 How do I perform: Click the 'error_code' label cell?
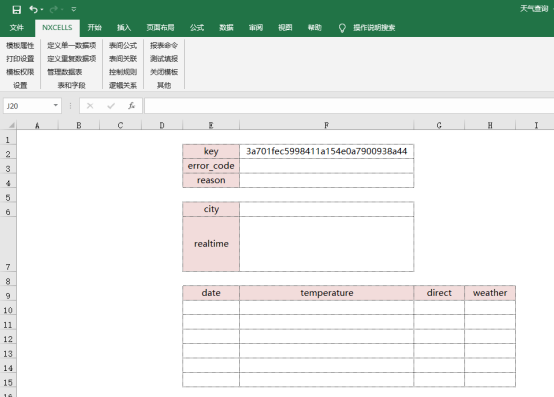pyautogui.click(x=211, y=166)
